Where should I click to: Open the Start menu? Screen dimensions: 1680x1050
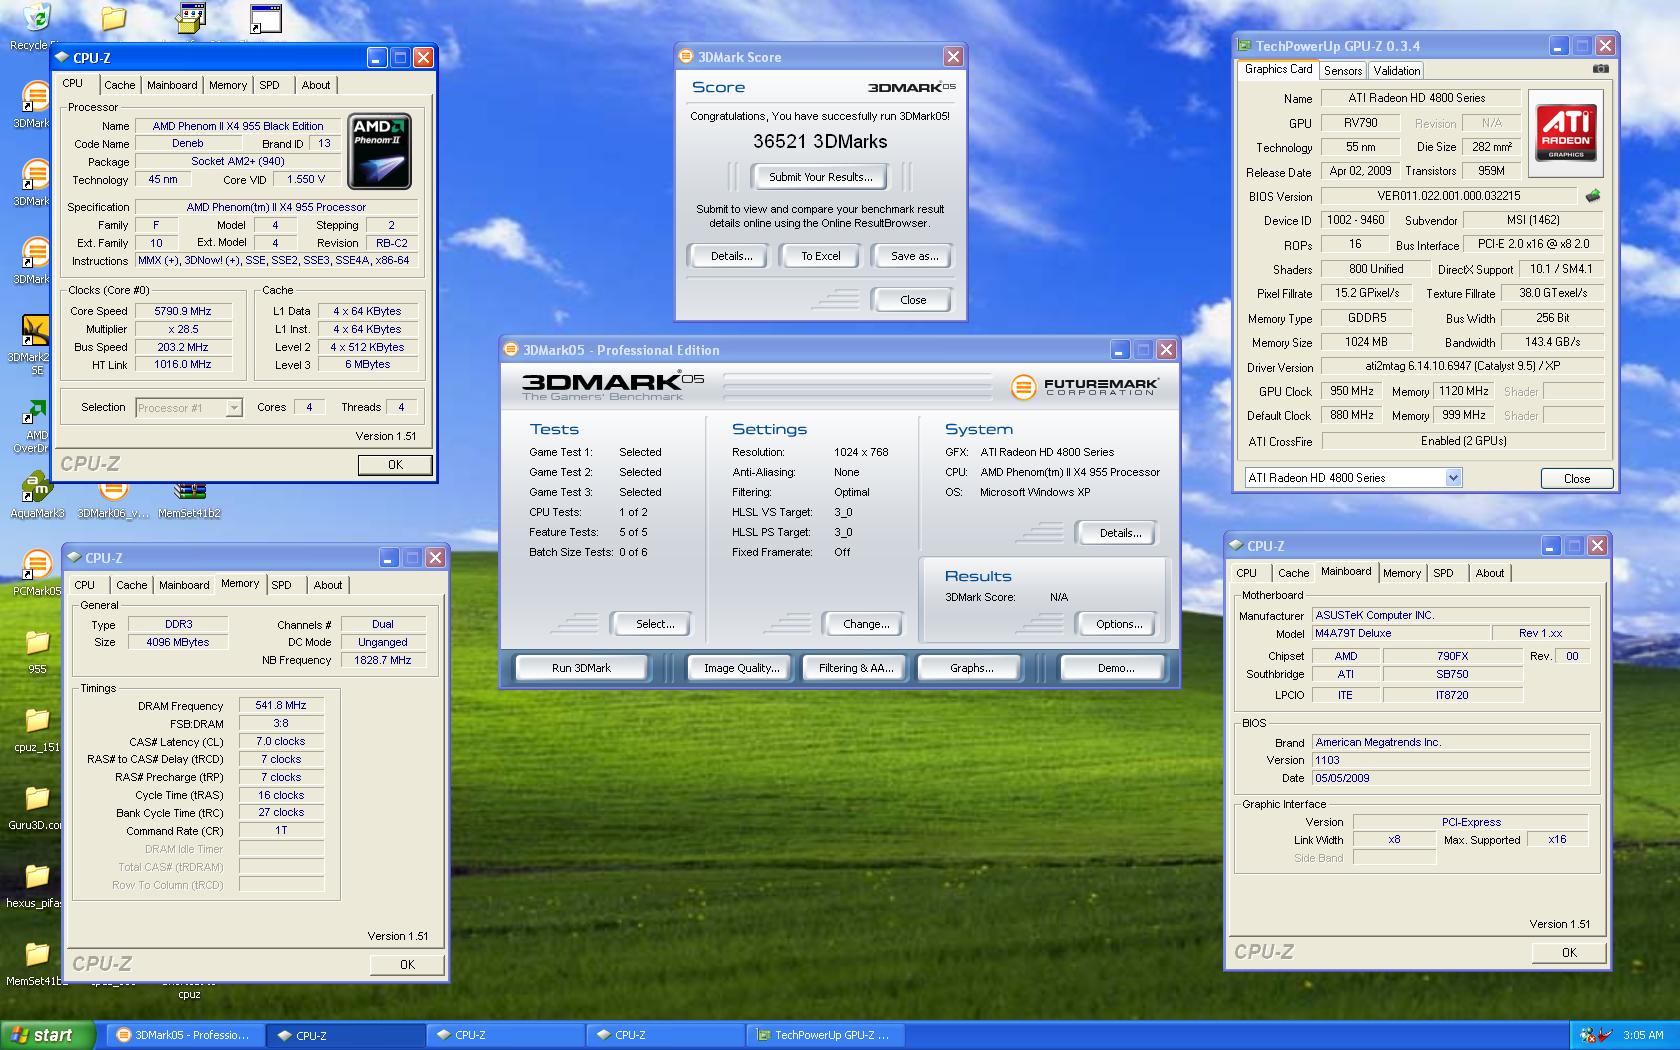pyautogui.click(x=47, y=1035)
